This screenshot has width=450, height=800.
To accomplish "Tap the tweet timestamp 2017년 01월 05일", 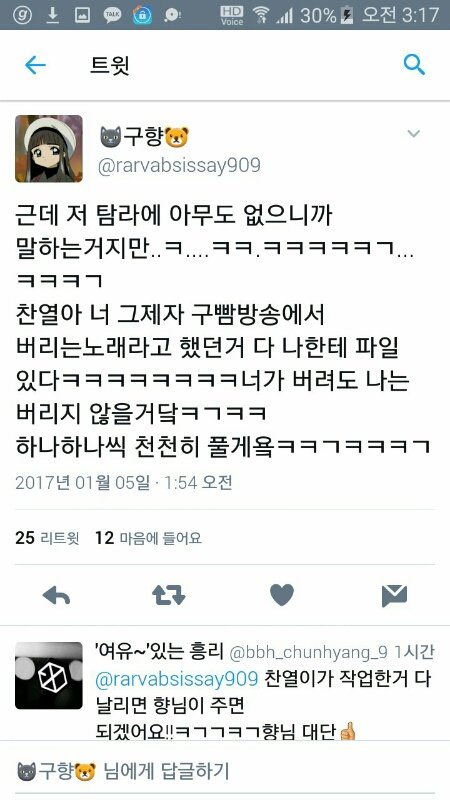I will point(83,483).
